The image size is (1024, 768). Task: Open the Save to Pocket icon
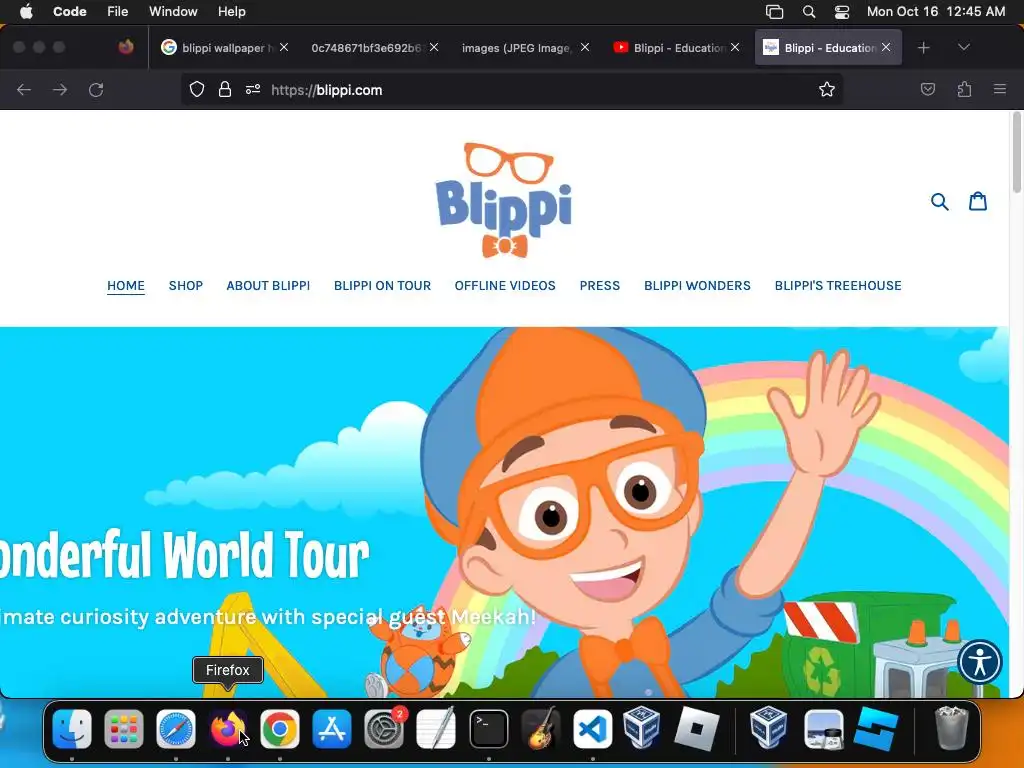pos(928,89)
